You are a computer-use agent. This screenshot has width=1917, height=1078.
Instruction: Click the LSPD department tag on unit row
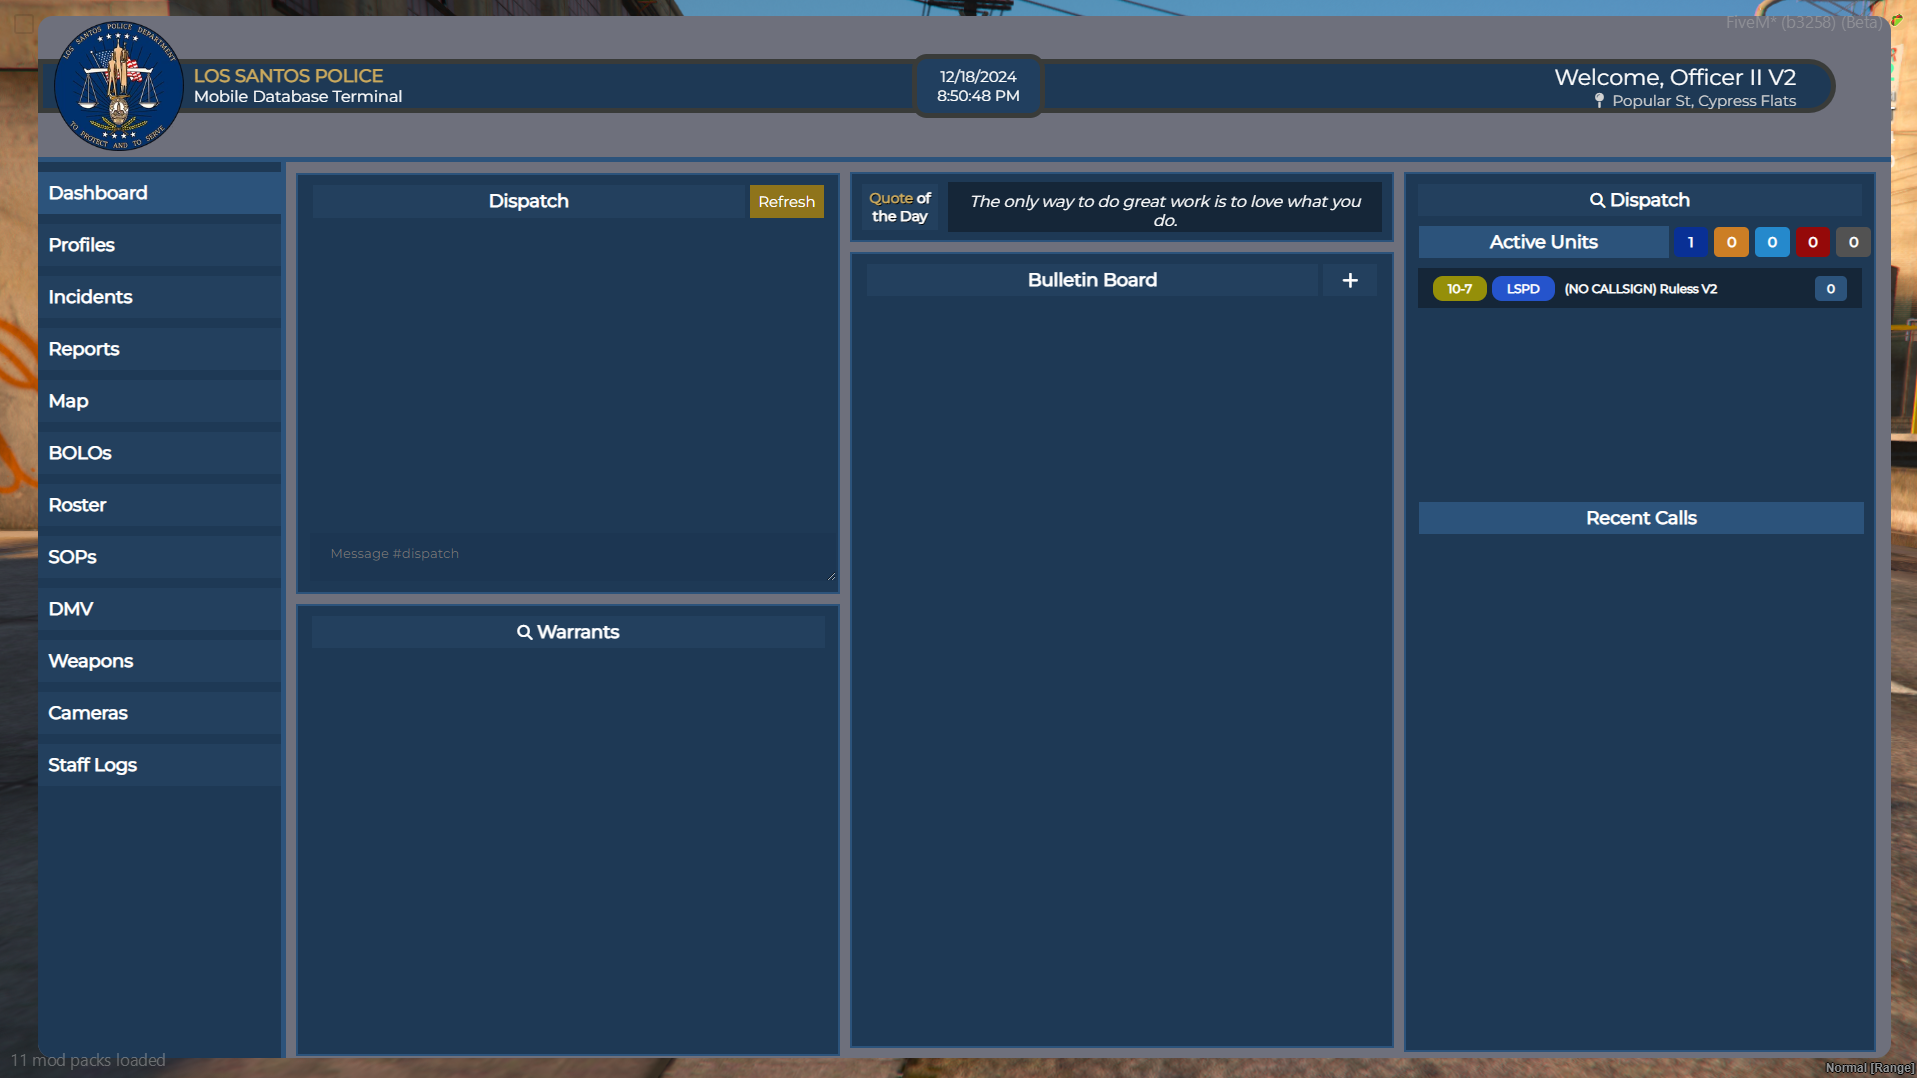point(1523,289)
